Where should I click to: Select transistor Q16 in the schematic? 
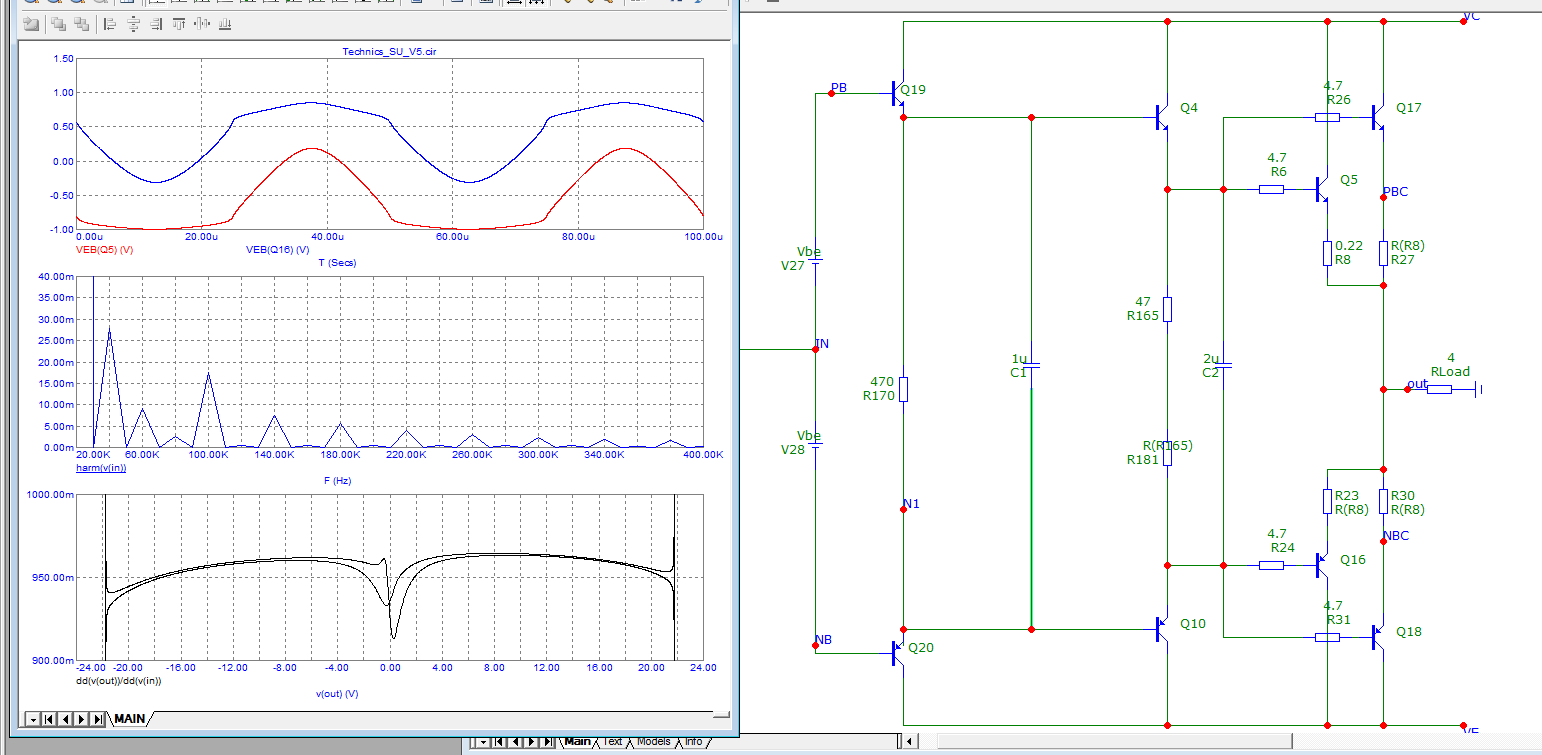(x=1321, y=565)
